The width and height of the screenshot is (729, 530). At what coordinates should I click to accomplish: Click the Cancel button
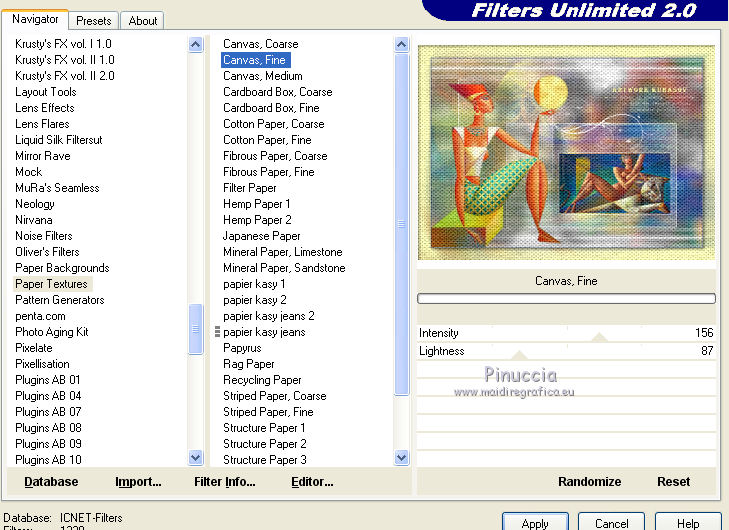(x=611, y=523)
